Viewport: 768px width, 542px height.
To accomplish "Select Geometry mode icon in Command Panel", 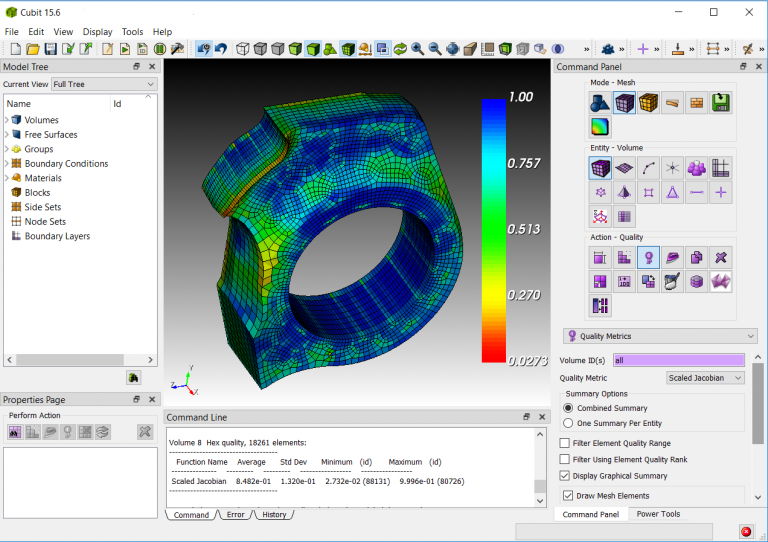I will click(x=600, y=103).
